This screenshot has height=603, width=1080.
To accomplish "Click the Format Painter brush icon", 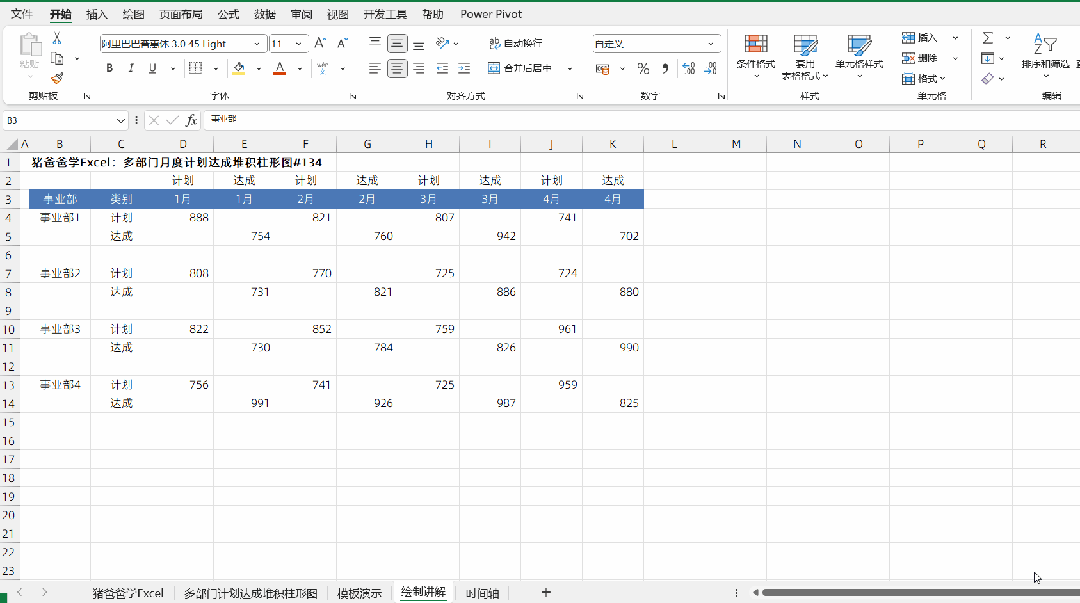I will click(57, 78).
